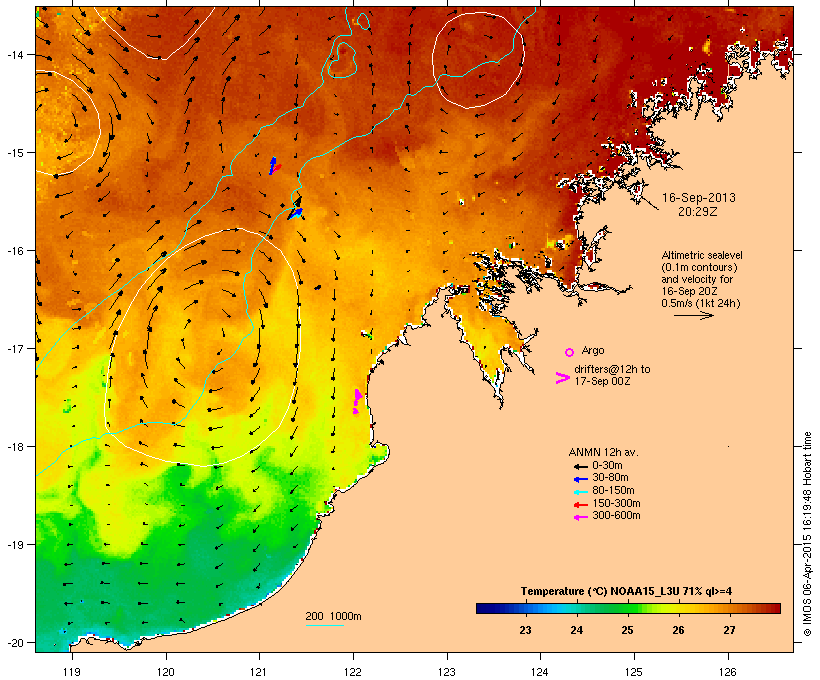The width and height of the screenshot is (820, 680).
Task: Click the 0-30m depth label
Action: pos(607,466)
